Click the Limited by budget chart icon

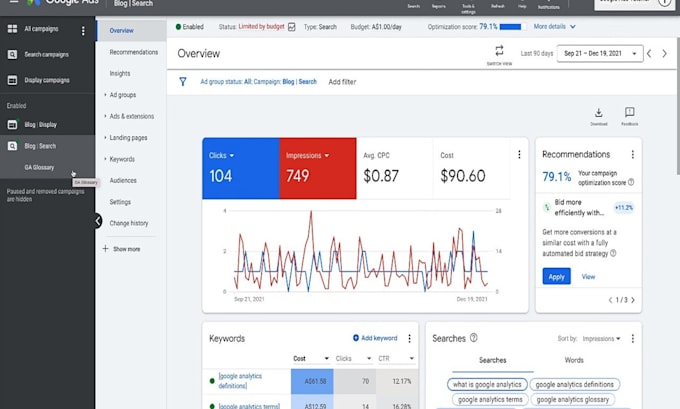(291, 27)
